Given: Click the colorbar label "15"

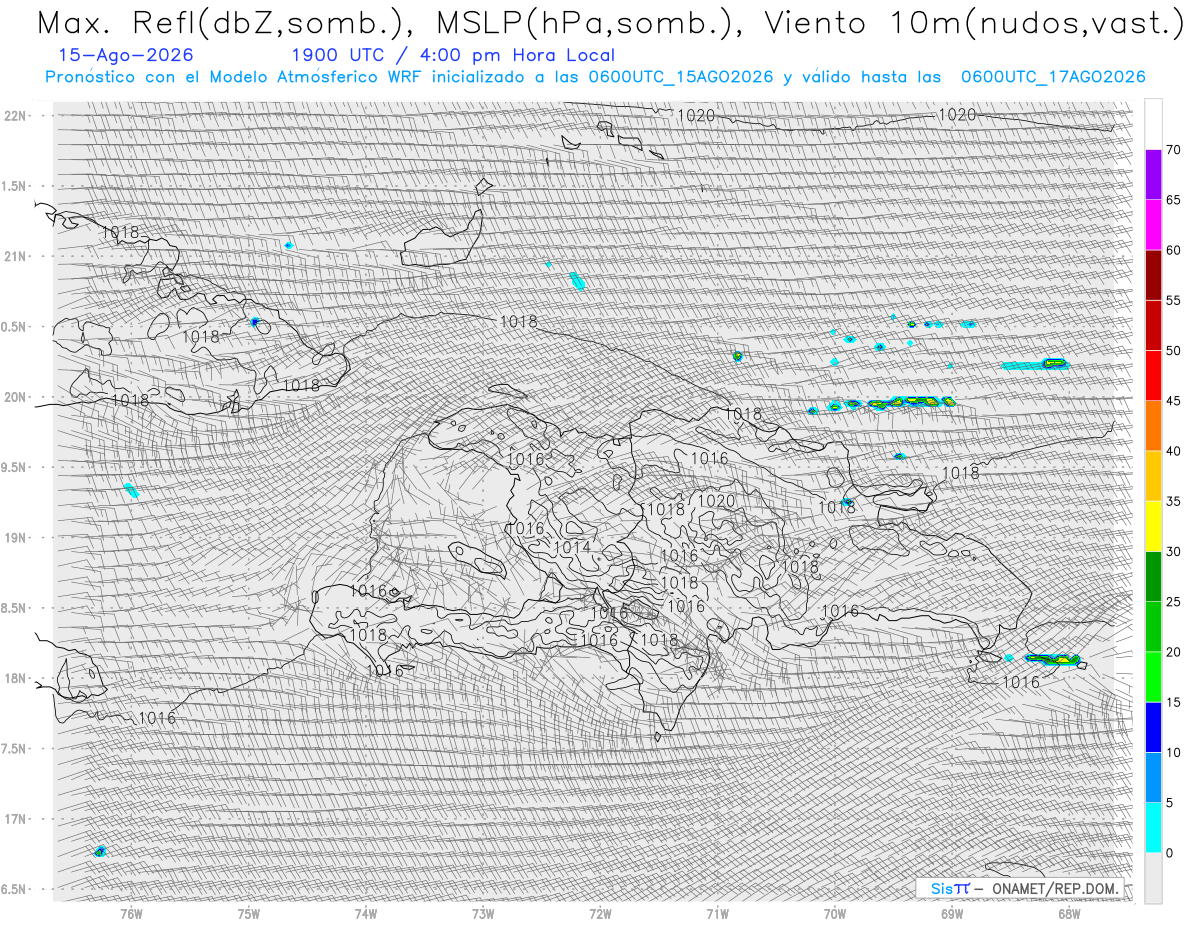Looking at the screenshot, I should point(1173,702).
